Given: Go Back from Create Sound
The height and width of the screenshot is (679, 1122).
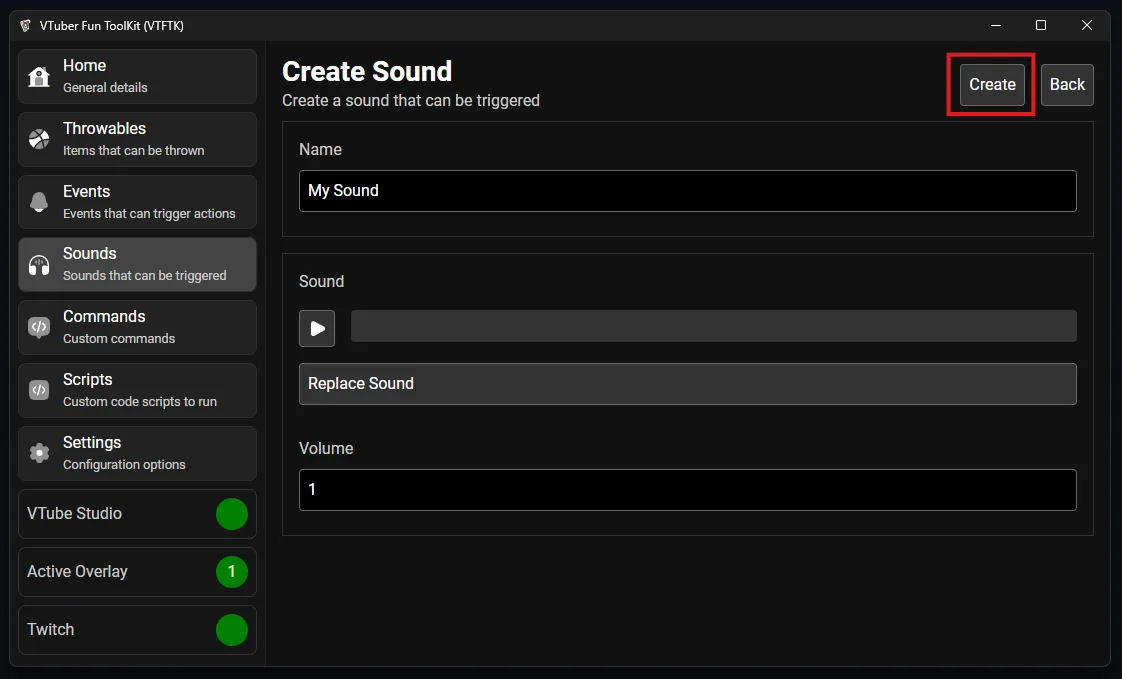Looking at the screenshot, I should [1066, 85].
